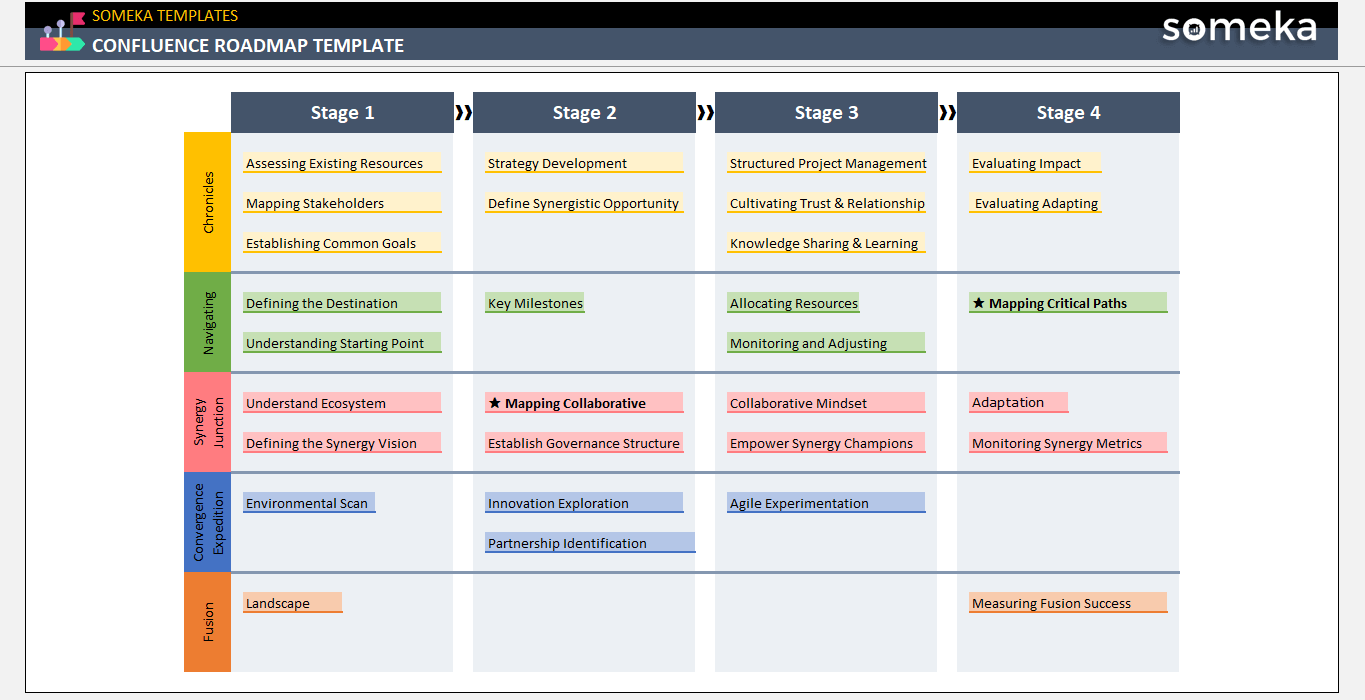Image resolution: width=1365 pixels, height=700 pixels.
Task: Click the Stage 1 column header
Action: pyautogui.click(x=342, y=113)
